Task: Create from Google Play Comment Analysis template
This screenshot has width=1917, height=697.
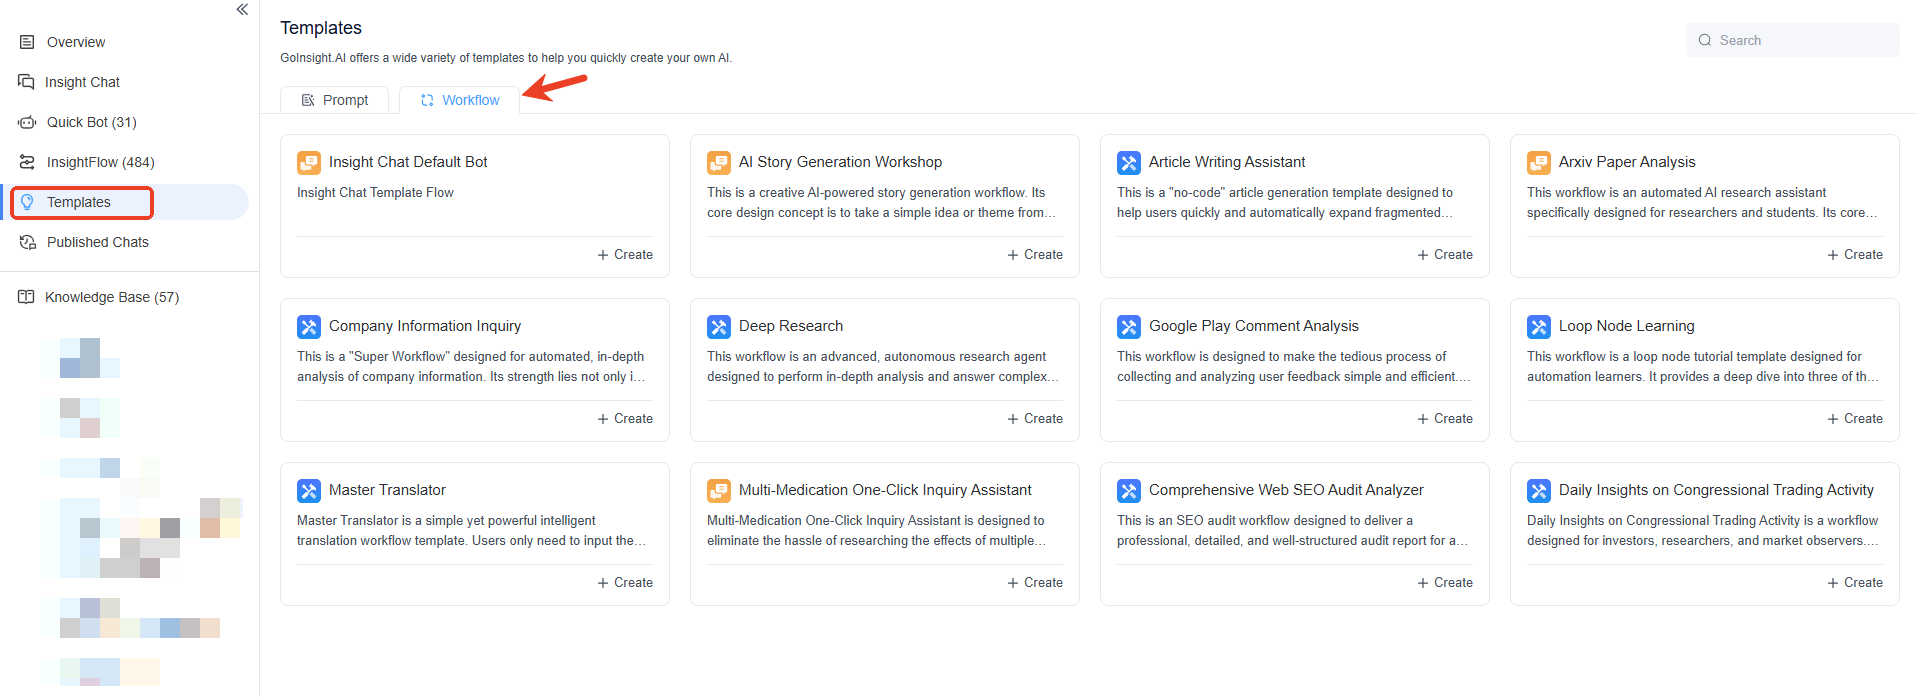Action: pyautogui.click(x=1446, y=419)
